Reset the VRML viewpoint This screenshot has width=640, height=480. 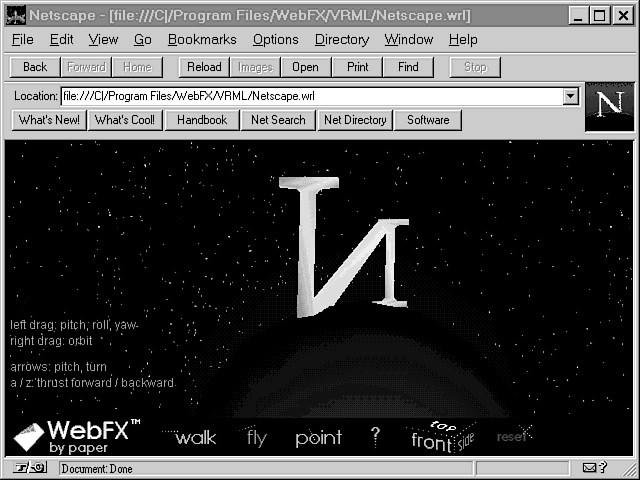click(511, 436)
